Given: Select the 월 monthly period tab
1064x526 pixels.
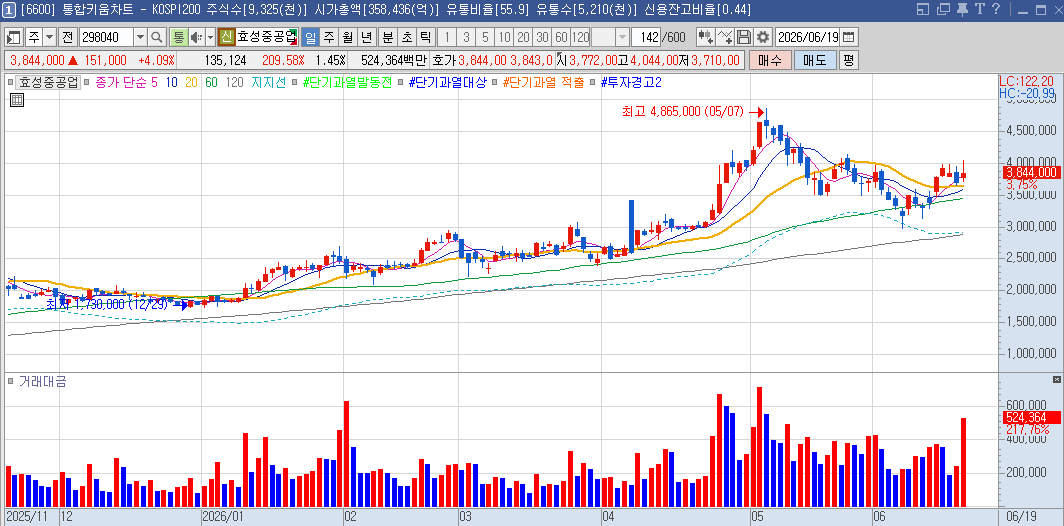Looking at the screenshot, I should (x=347, y=37).
